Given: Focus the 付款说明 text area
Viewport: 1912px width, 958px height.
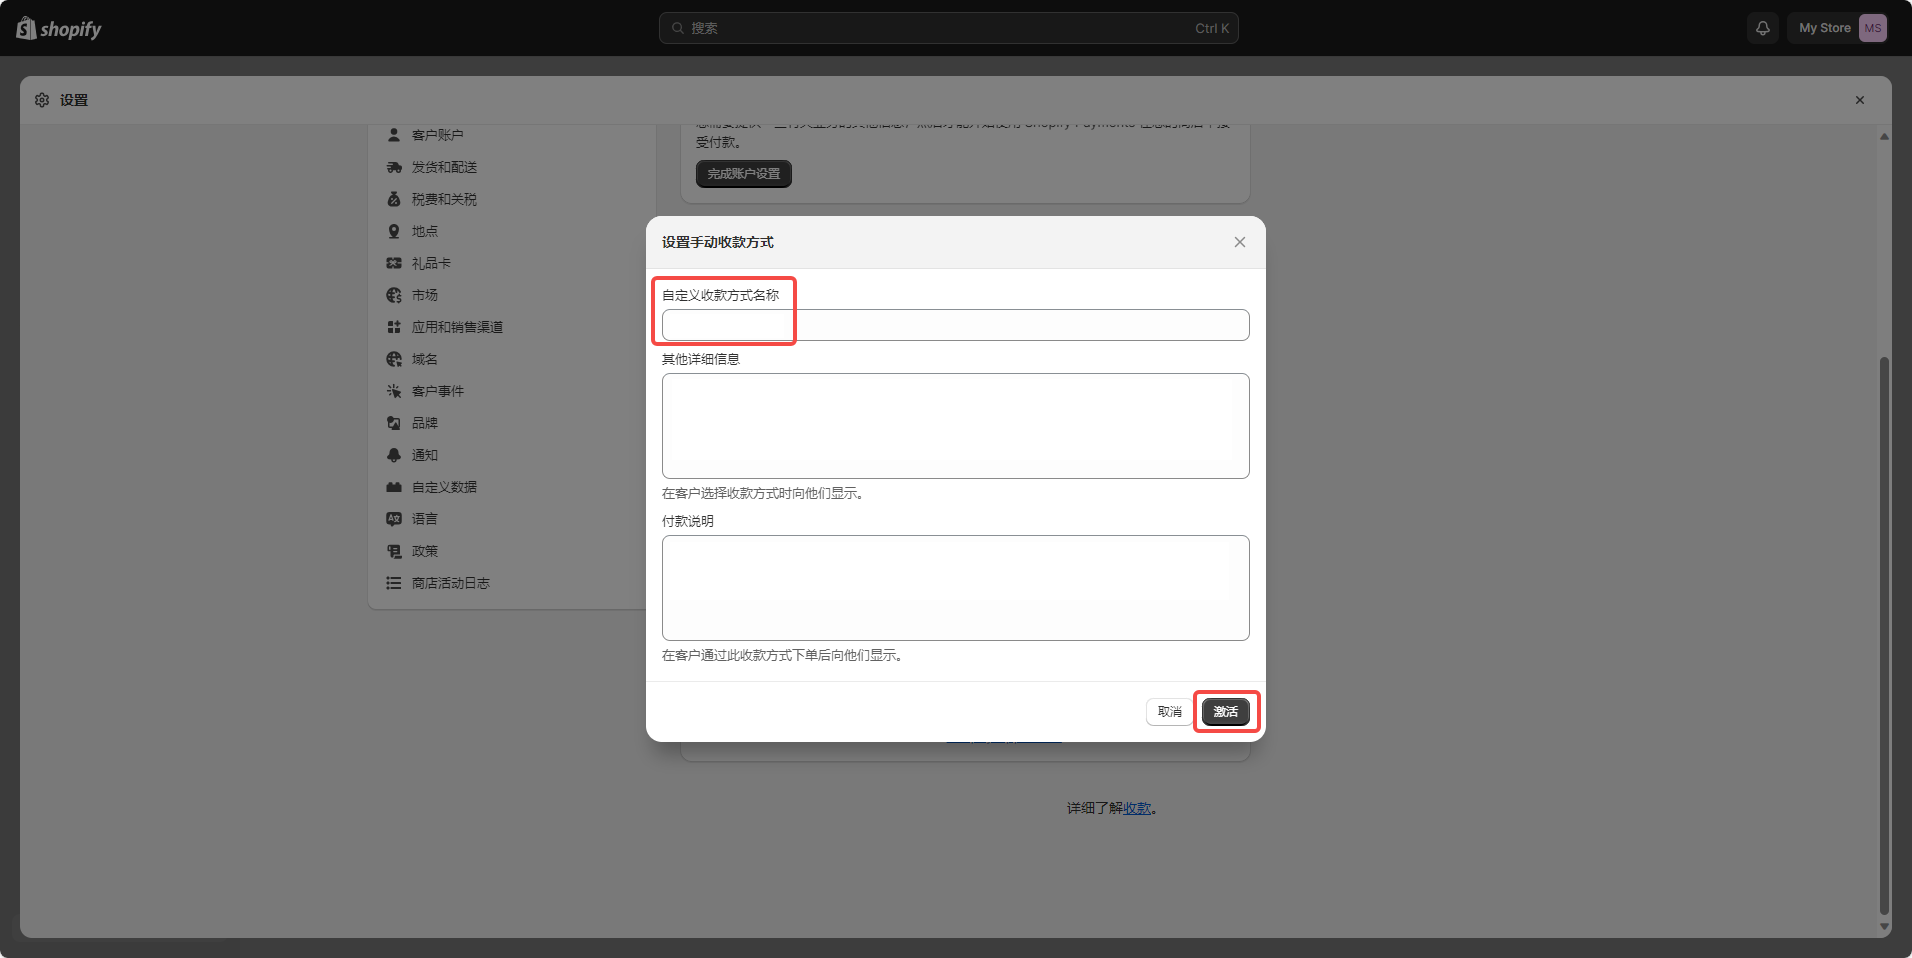Looking at the screenshot, I should click(955, 588).
